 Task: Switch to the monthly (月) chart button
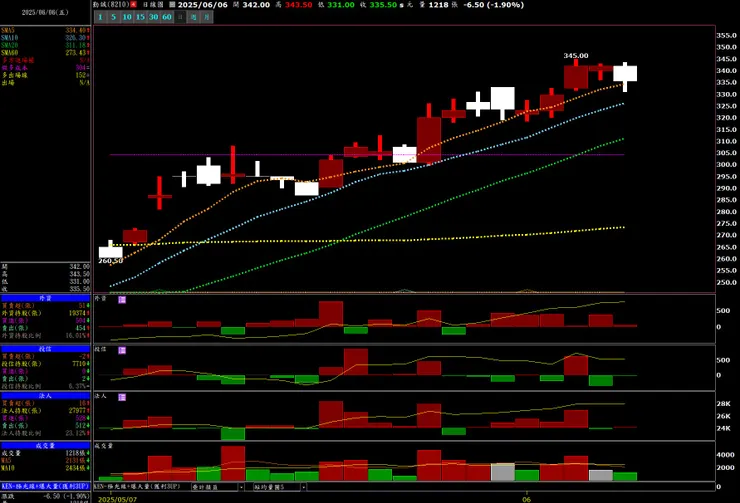coord(207,17)
